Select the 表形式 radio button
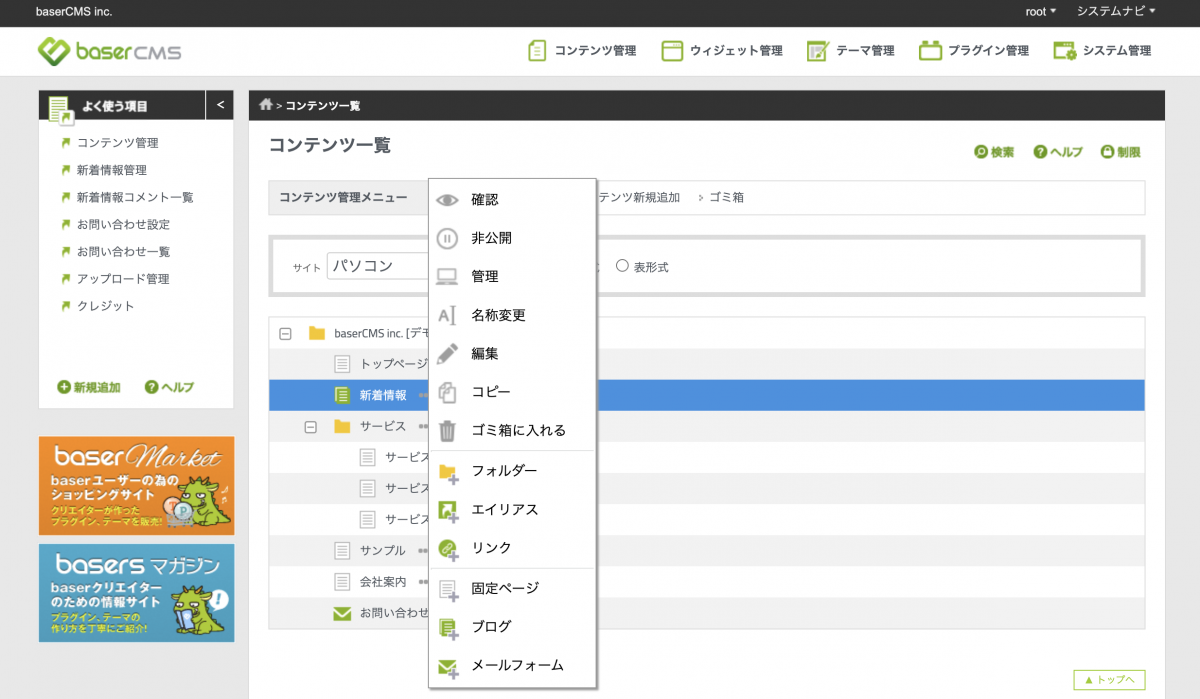Image resolution: width=1200 pixels, height=699 pixels. coord(622,266)
